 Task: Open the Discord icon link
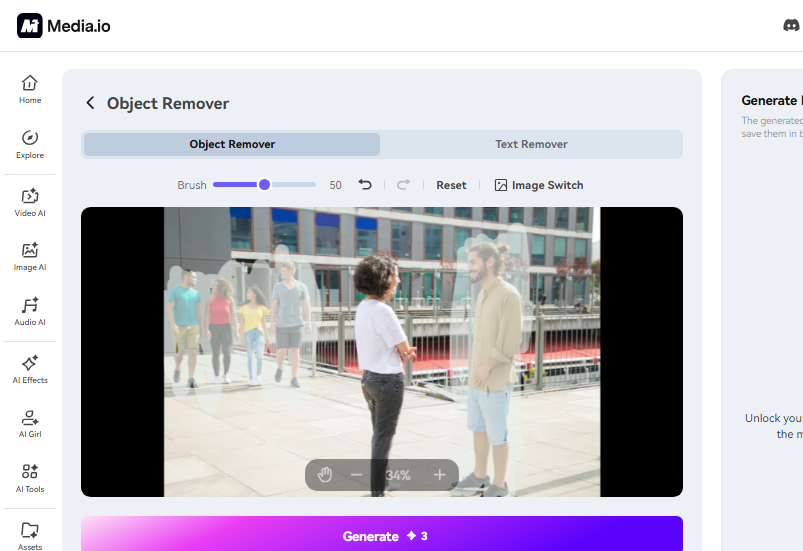click(x=791, y=25)
